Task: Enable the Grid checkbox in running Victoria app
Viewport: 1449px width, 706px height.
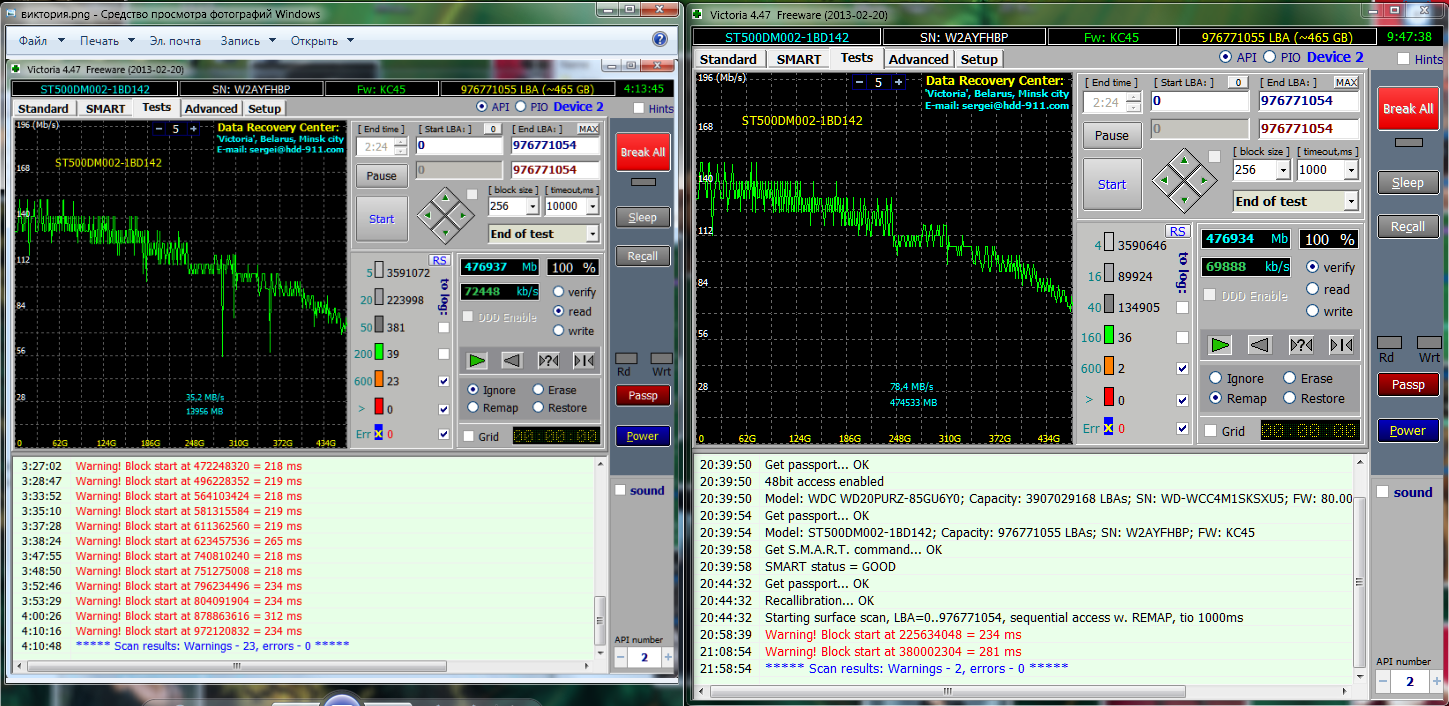Action: click(1211, 431)
